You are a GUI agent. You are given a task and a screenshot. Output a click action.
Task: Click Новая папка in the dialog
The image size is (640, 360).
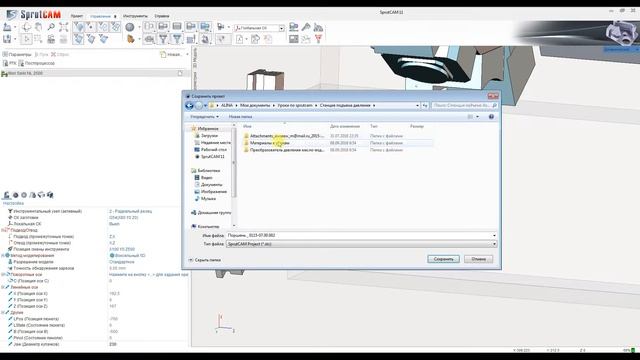click(240, 117)
